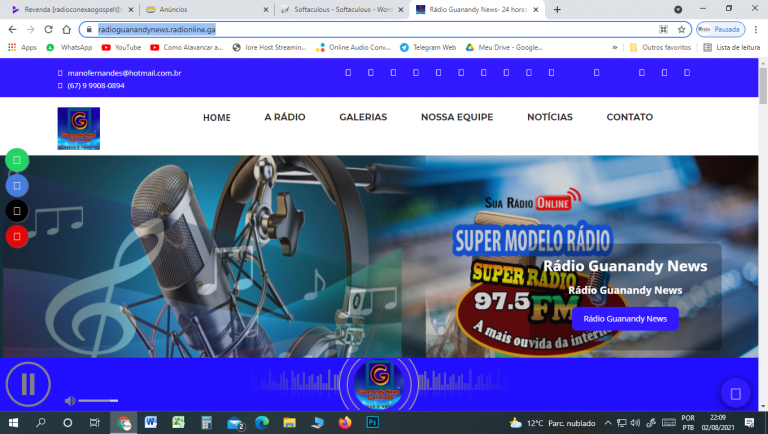
Task: Open Windows taskbar search
Action: point(41,423)
